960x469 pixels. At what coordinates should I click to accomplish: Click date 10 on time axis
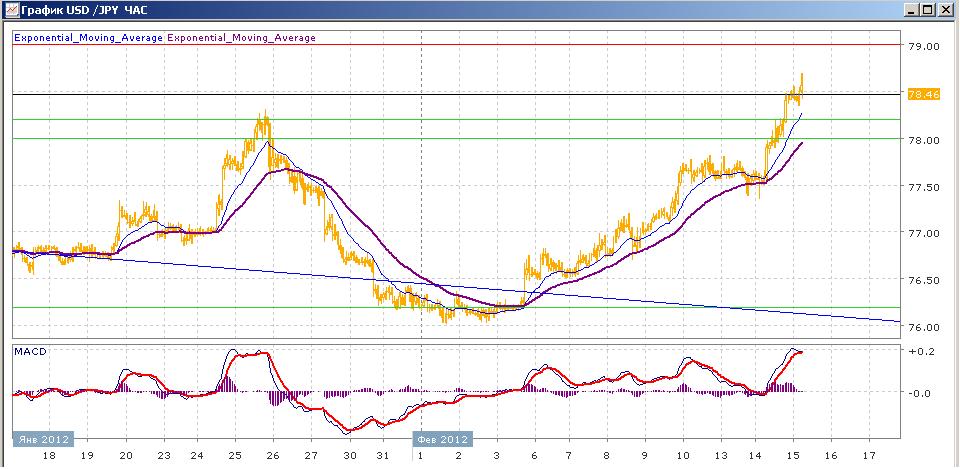click(683, 456)
